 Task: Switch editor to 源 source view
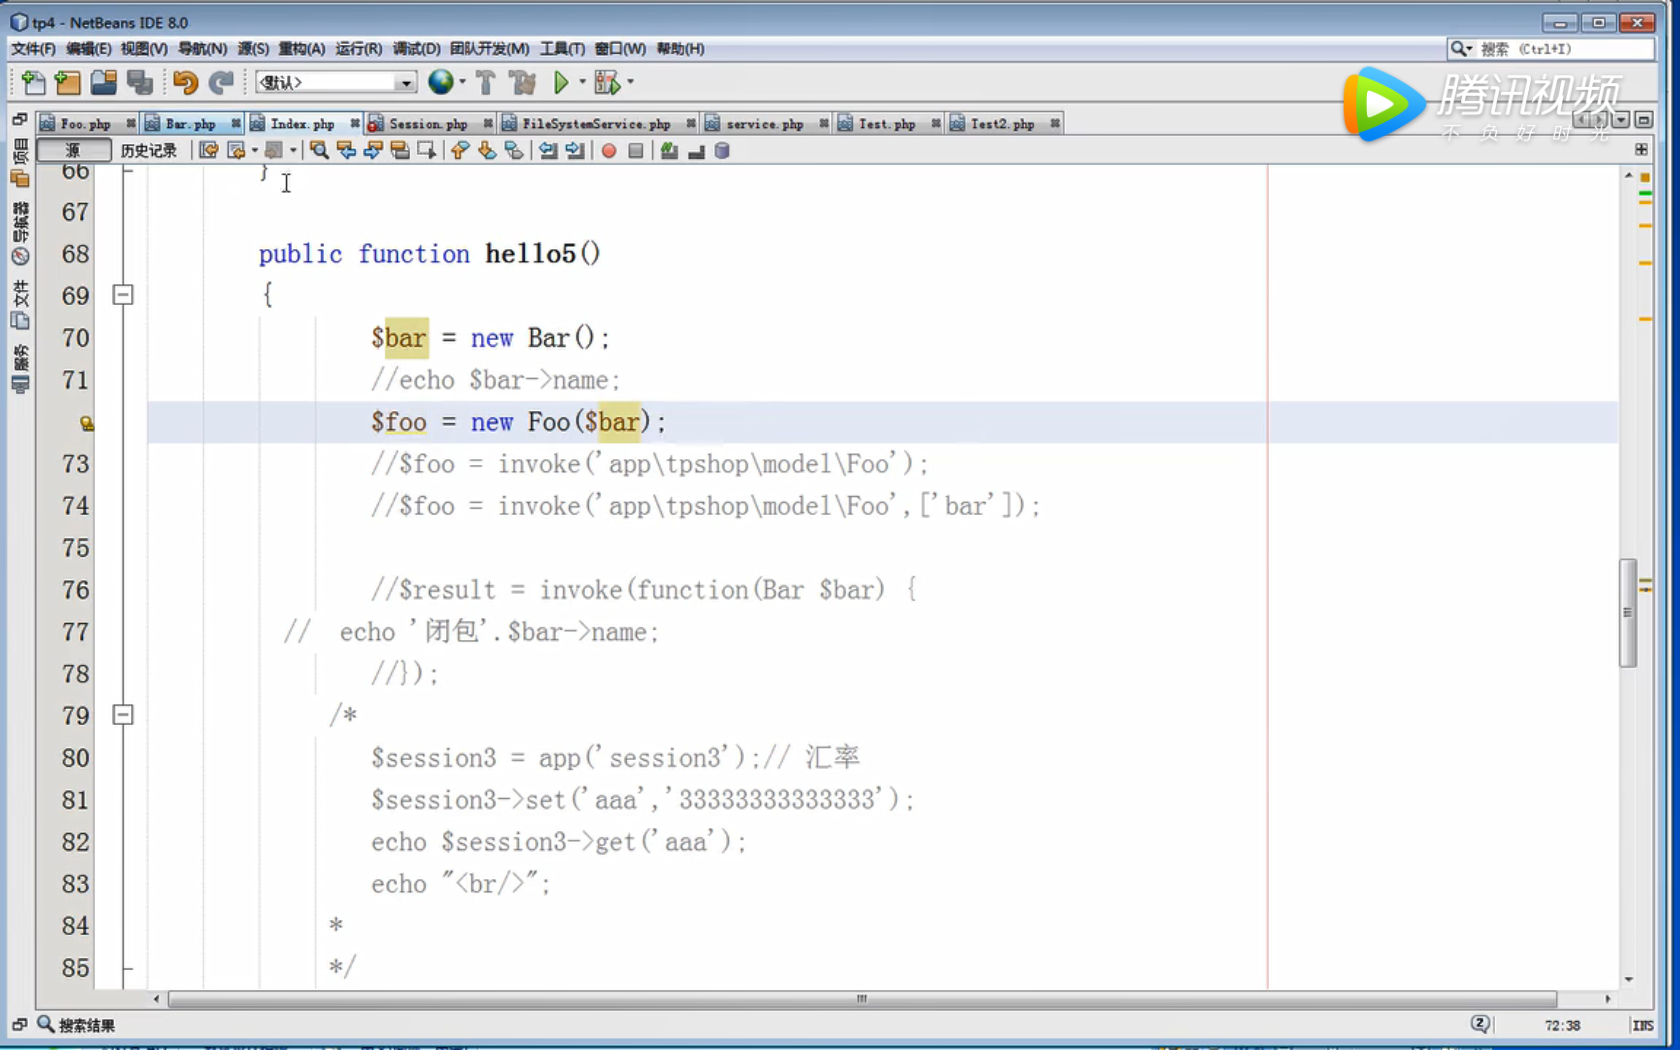tap(73, 150)
